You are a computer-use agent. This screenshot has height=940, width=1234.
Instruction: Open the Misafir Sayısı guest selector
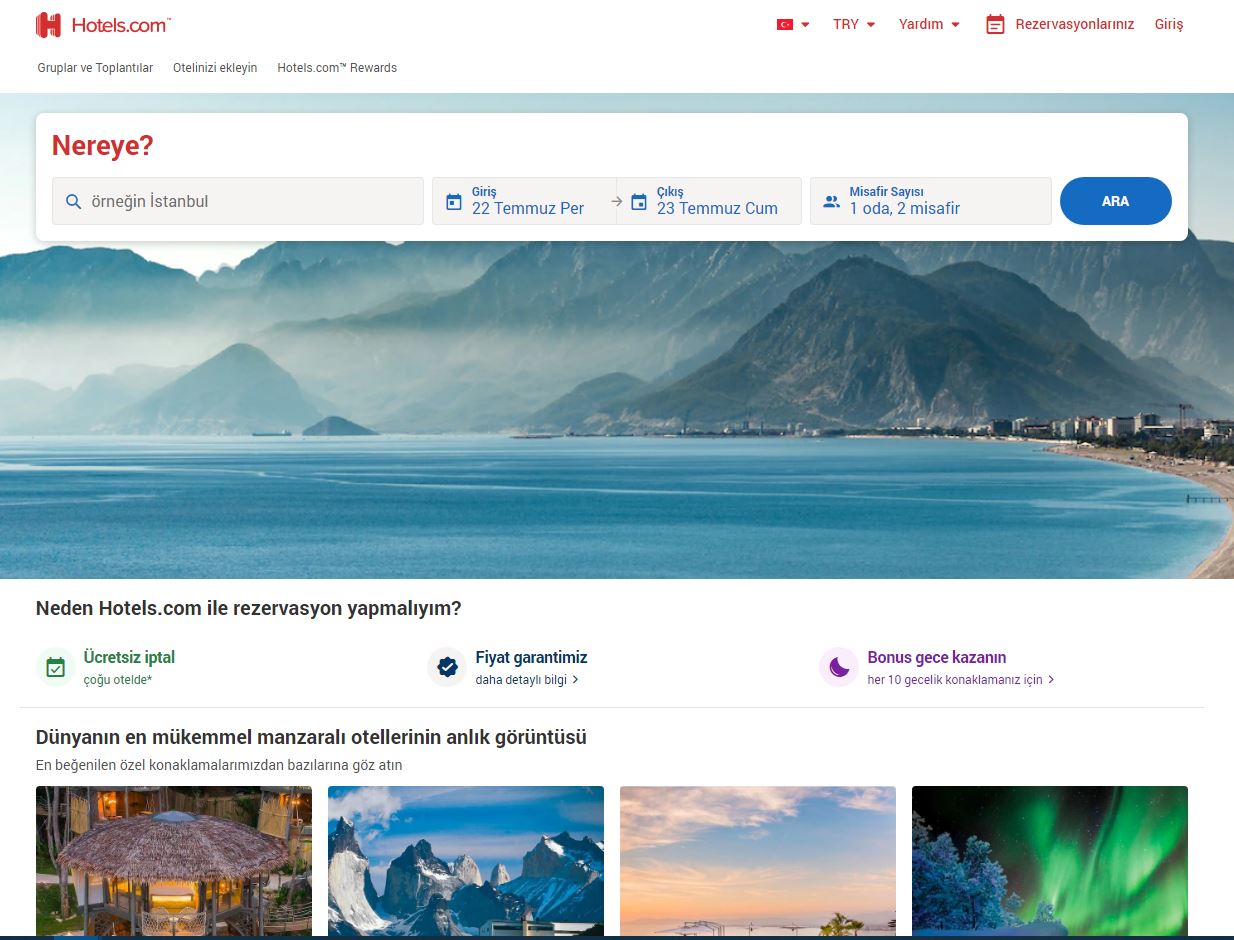pos(930,201)
